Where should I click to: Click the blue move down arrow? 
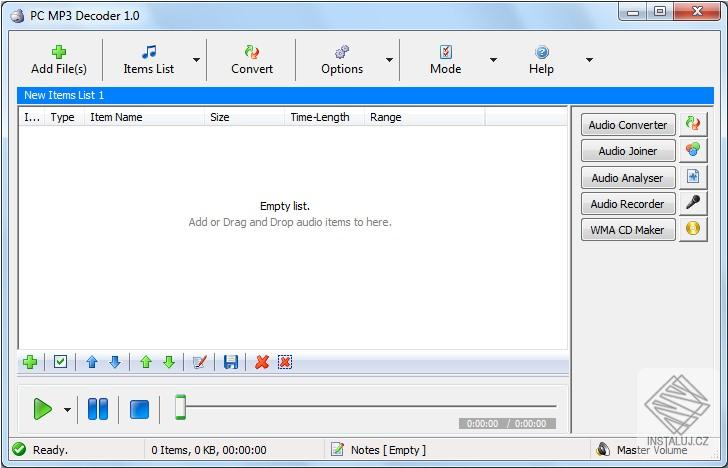click(x=115, y=362)
